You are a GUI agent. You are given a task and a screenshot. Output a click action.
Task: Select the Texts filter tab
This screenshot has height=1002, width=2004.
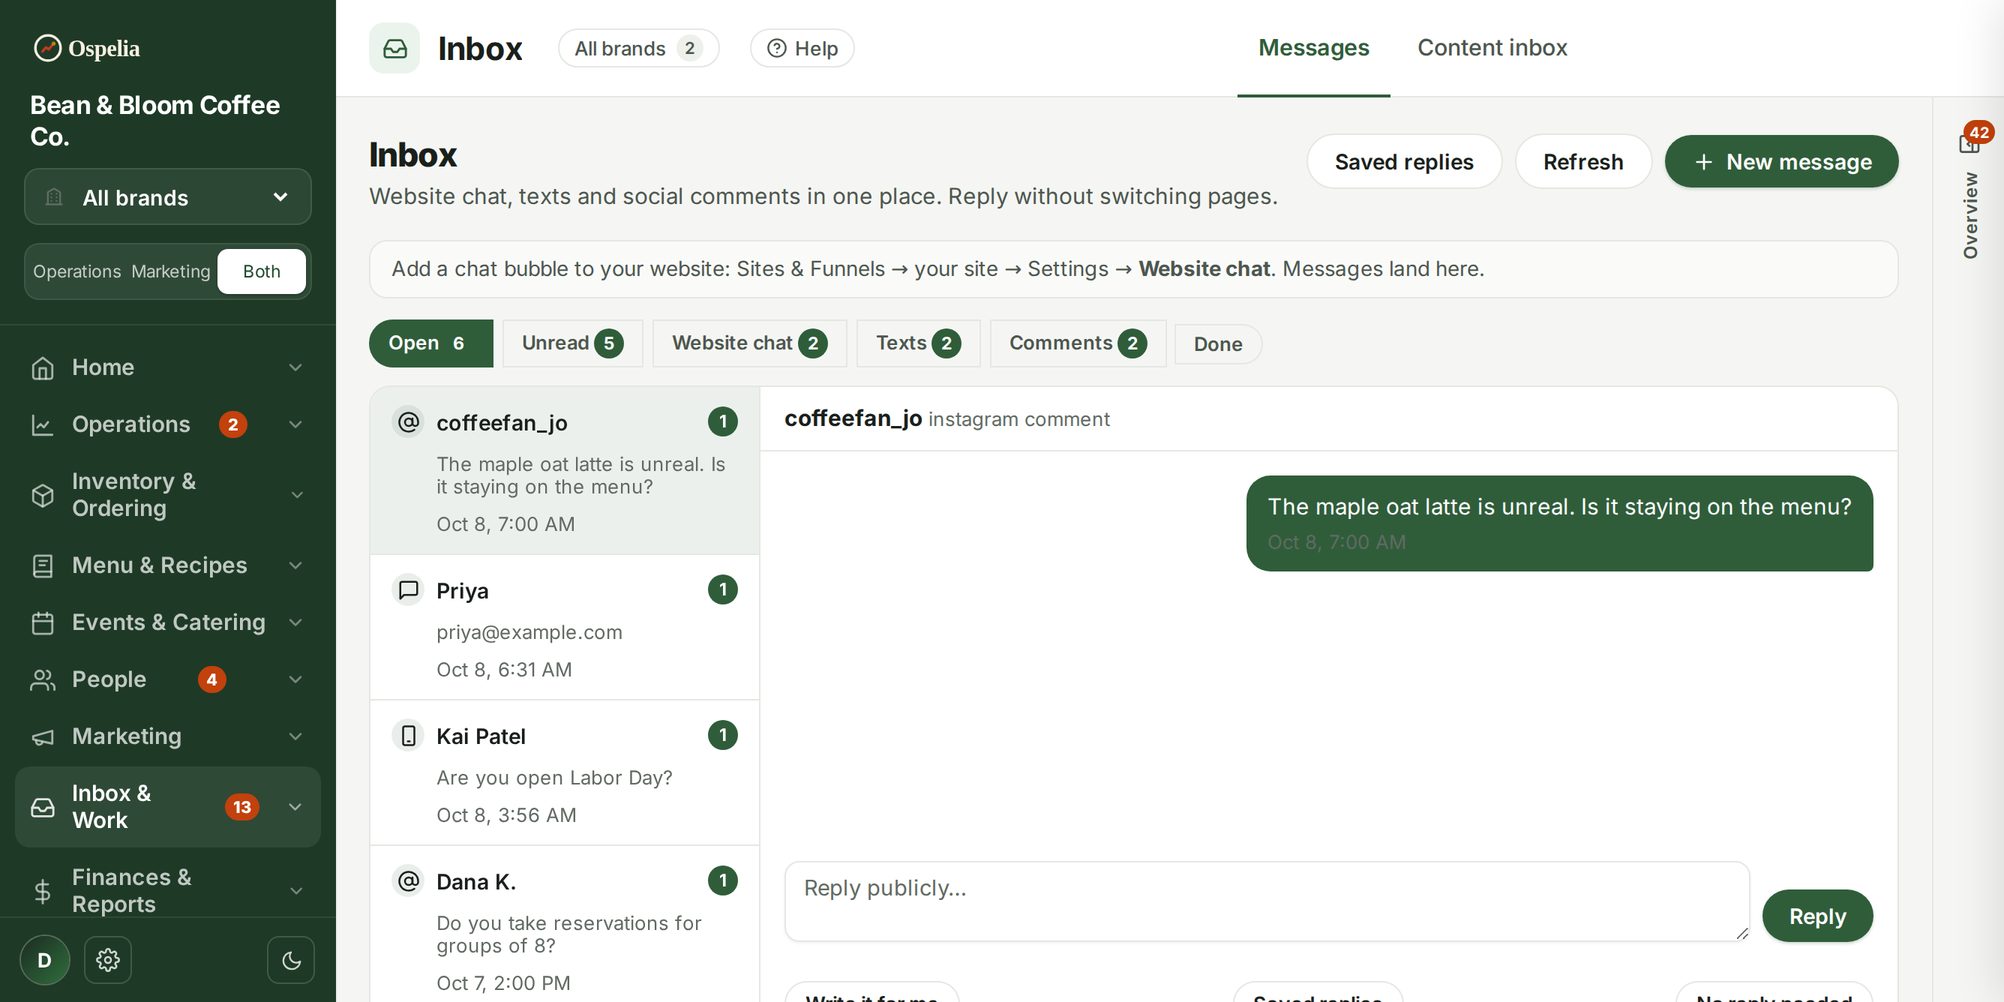click(918, 344)
